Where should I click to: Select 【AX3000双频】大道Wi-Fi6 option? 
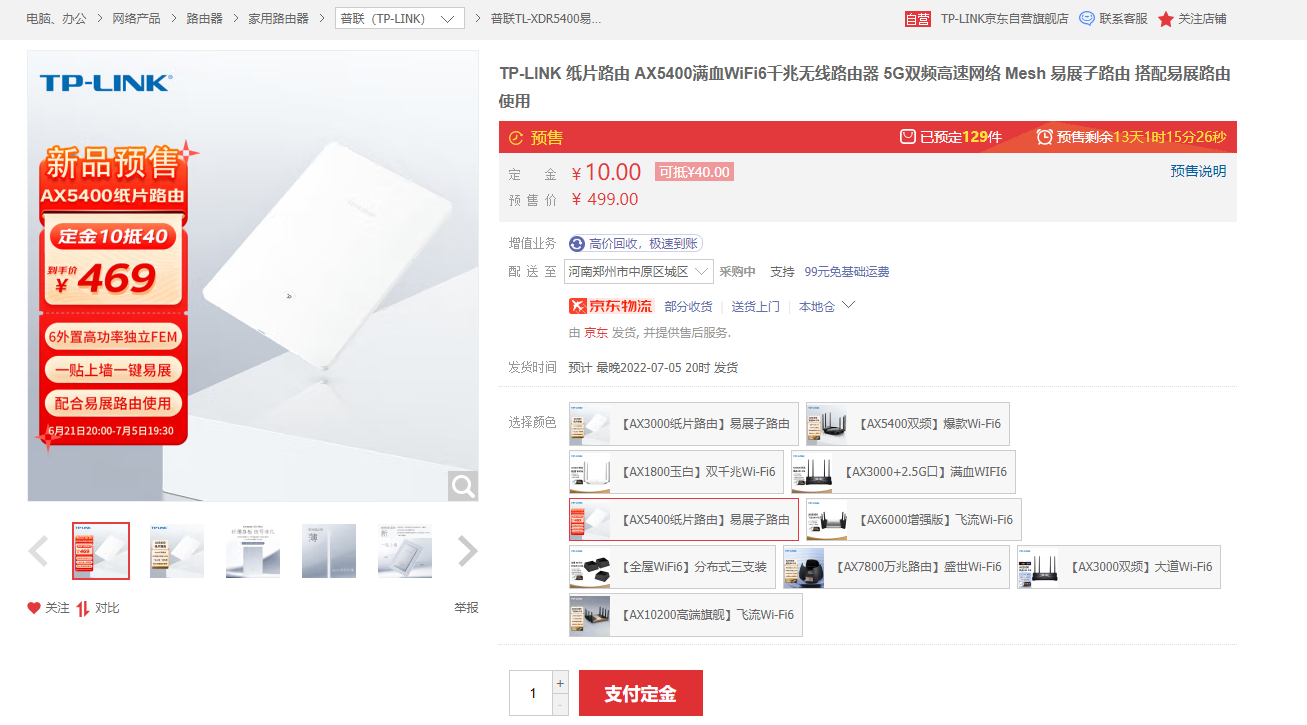click(x=1119, y=567)
